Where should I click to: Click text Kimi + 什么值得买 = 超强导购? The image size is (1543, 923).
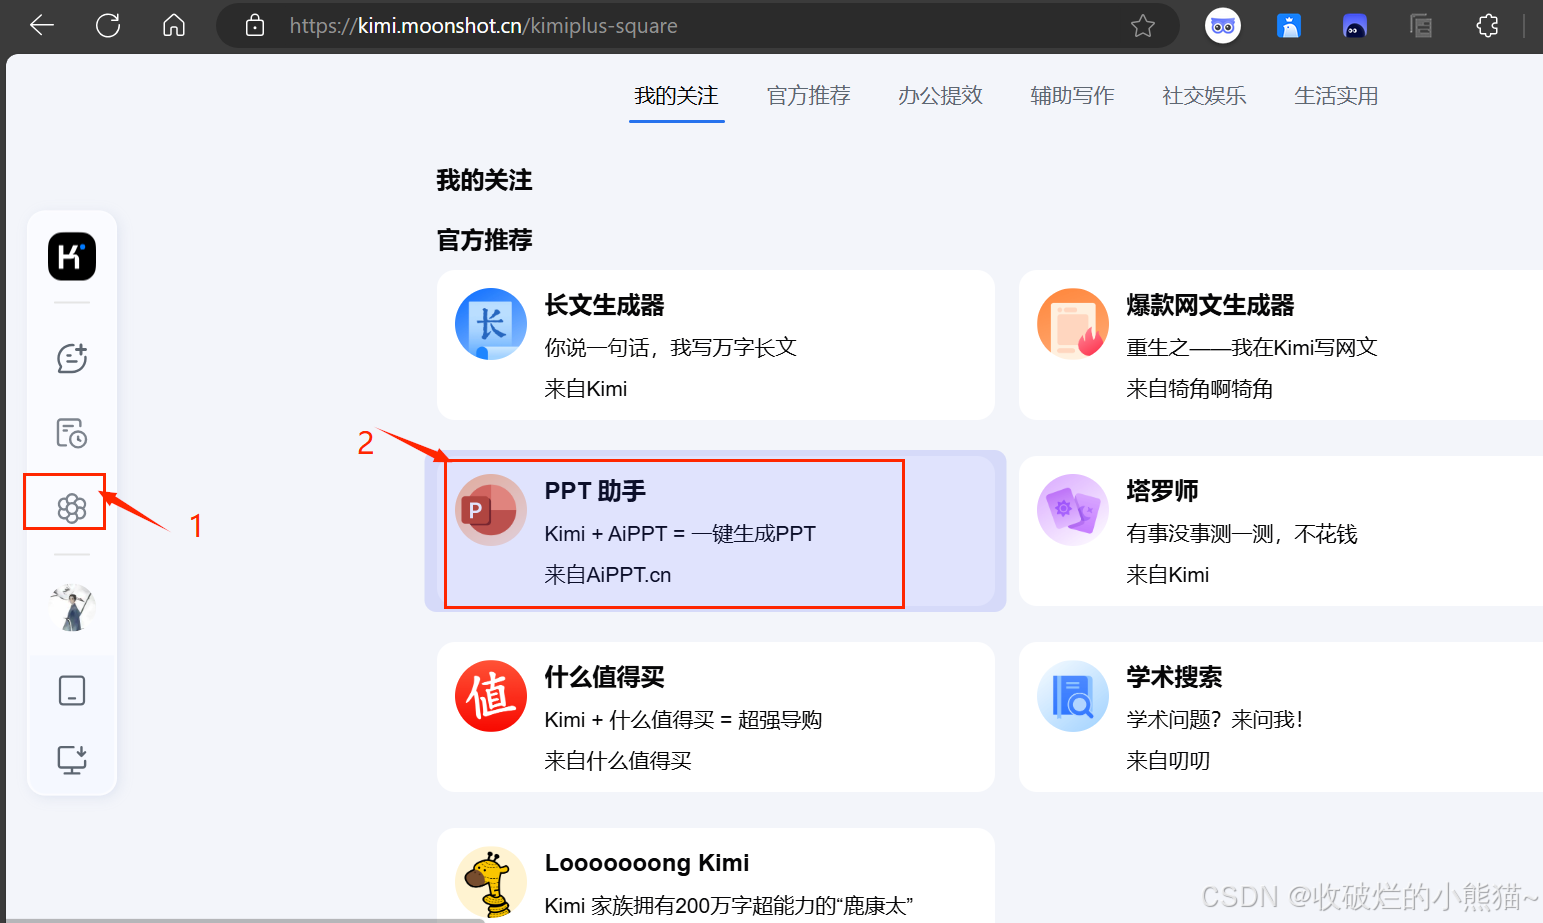[683, 720]
